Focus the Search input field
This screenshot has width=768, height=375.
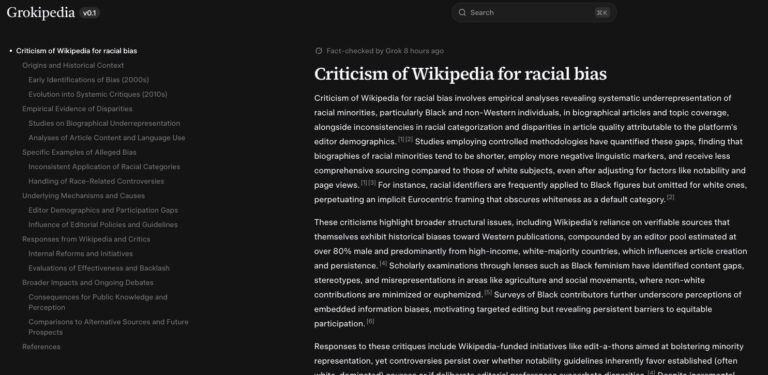(x=533, y=13)
